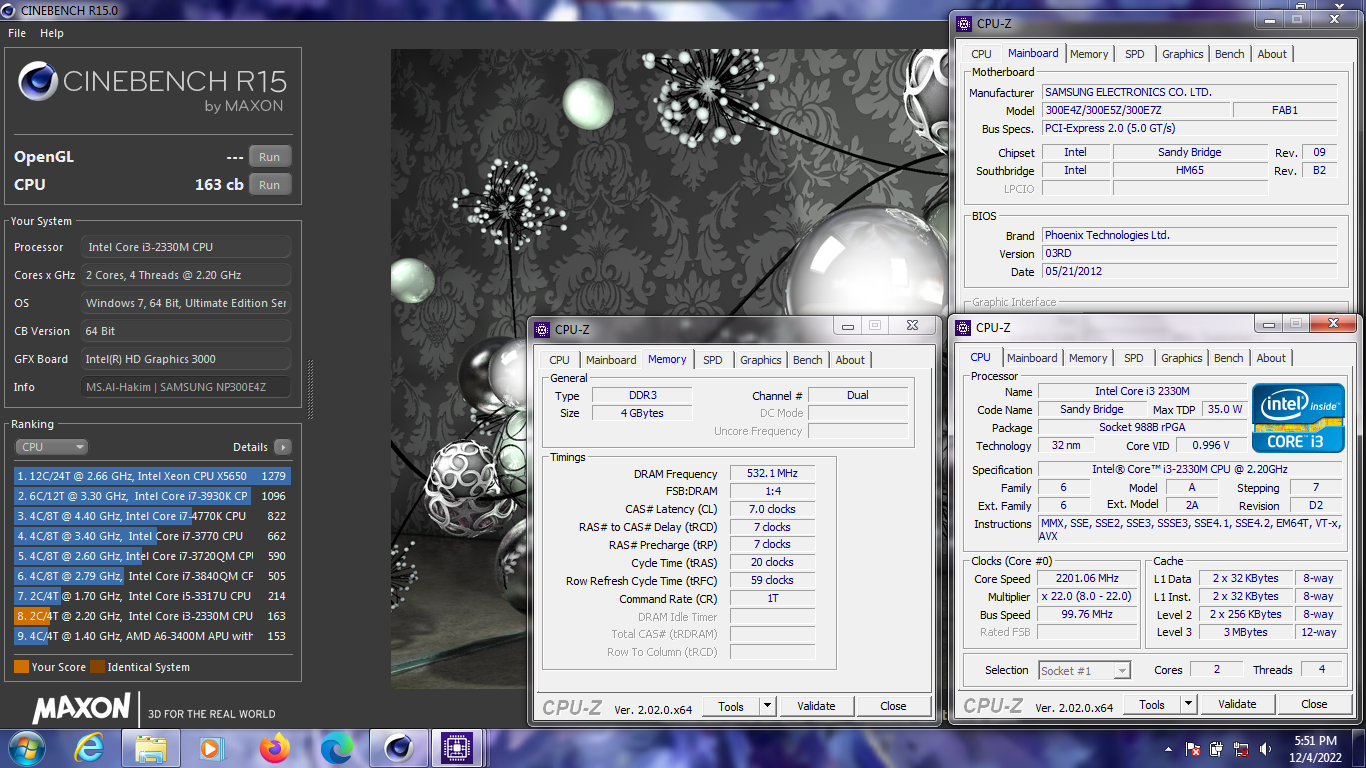Select highlighted ranking row i3-2330M 163

click(x=151, y=616)
